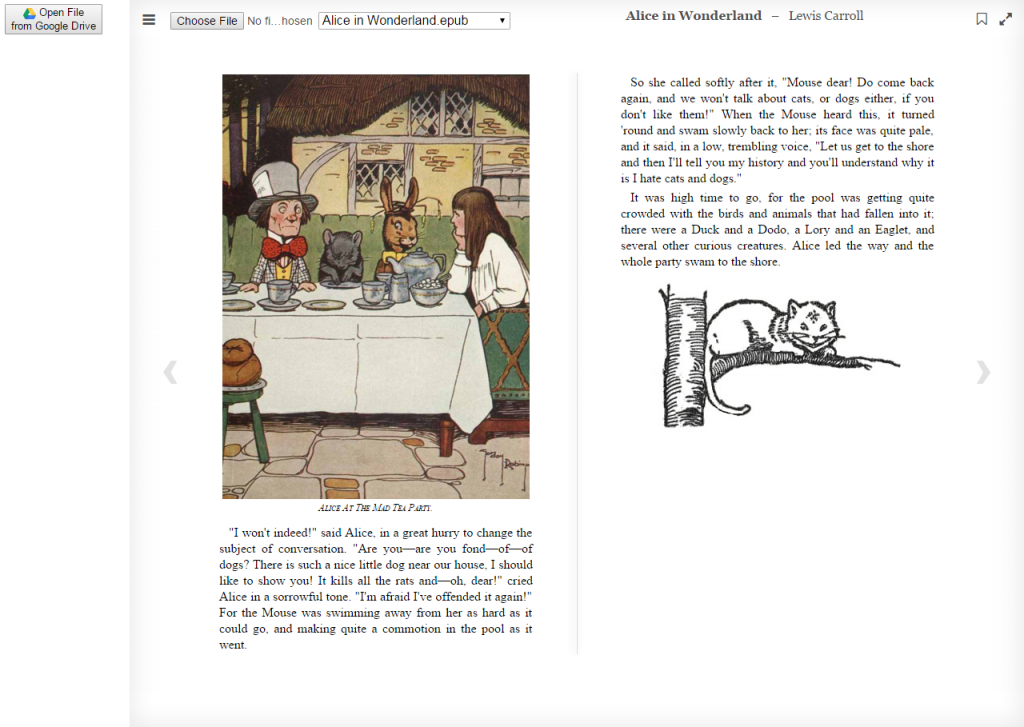This screenshot has width=1024, height=727.
Task: Click the Choose File button
Action: coord(206,21)
